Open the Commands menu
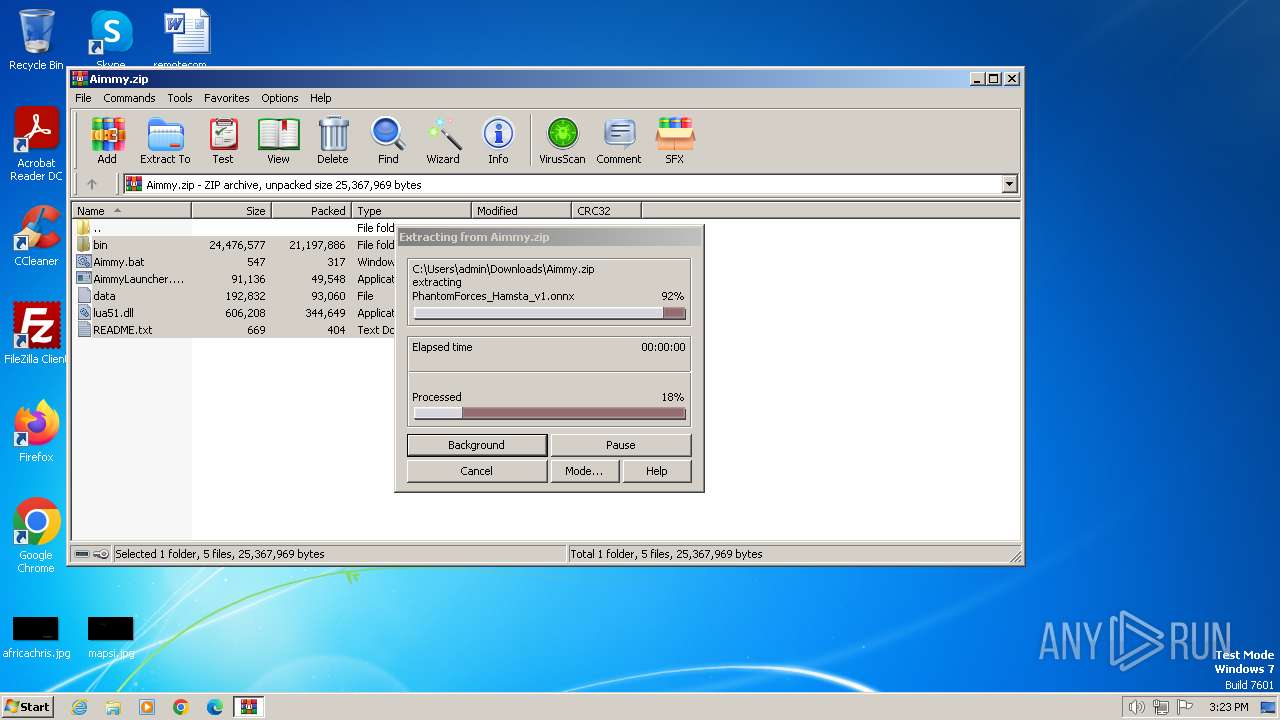 [x=129, y=98]
